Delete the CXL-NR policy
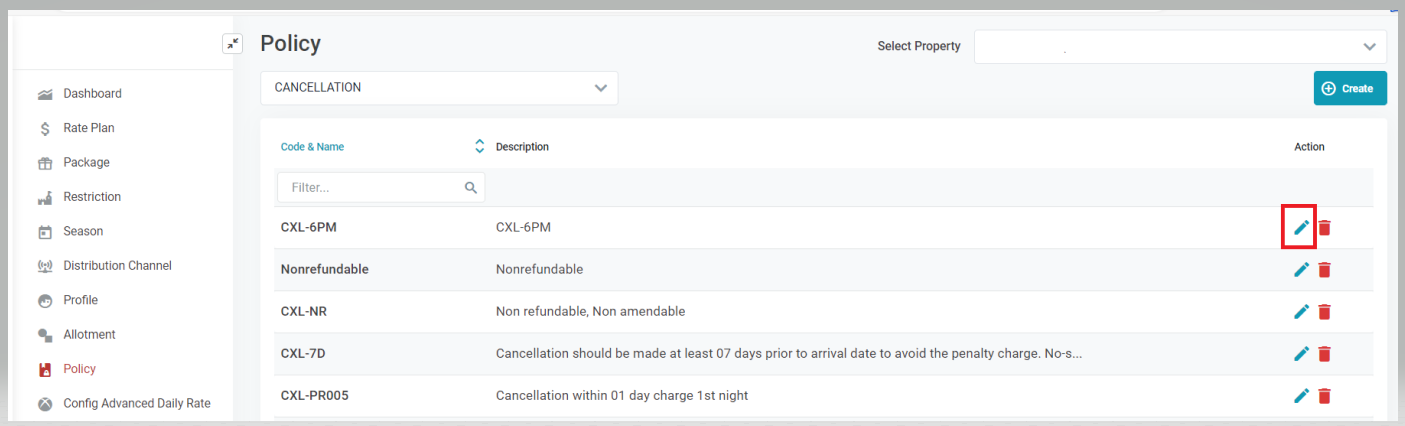1405x426 pixels. point(1324,311)
